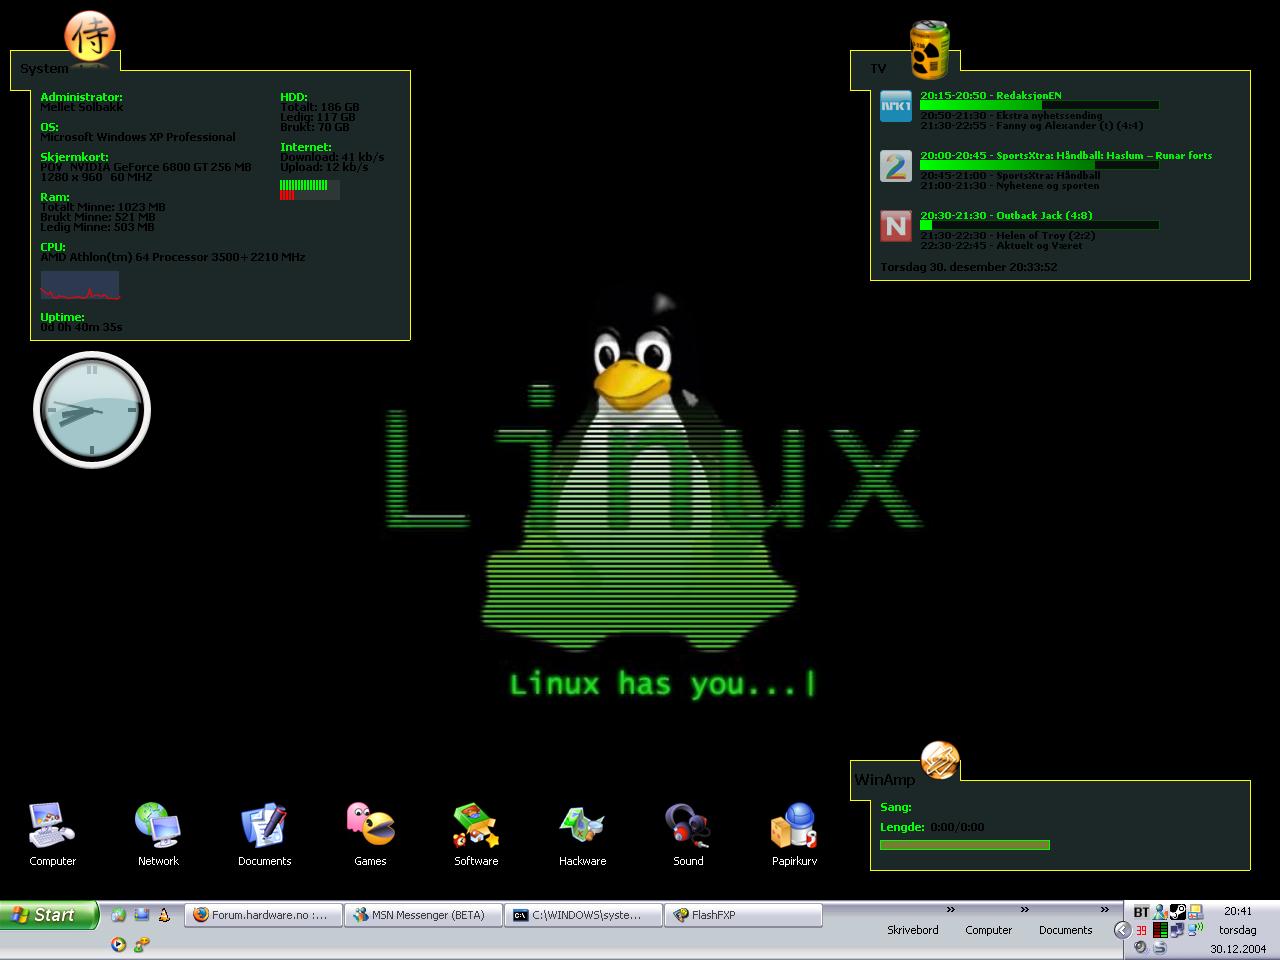This screenshot has width=1280, height=960.
Task: Switch to Forum.hardware.no Firefox window
Action: (x=263, y=915)
